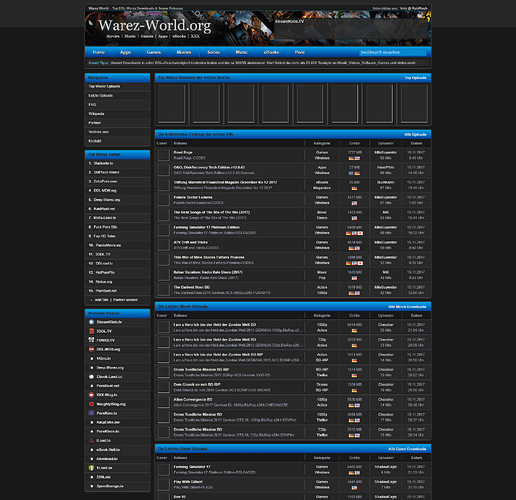This screenshot has width=516, height=500.
Task: Open Letzte Uploads in Navigation
Action: [x=100, y=96]
